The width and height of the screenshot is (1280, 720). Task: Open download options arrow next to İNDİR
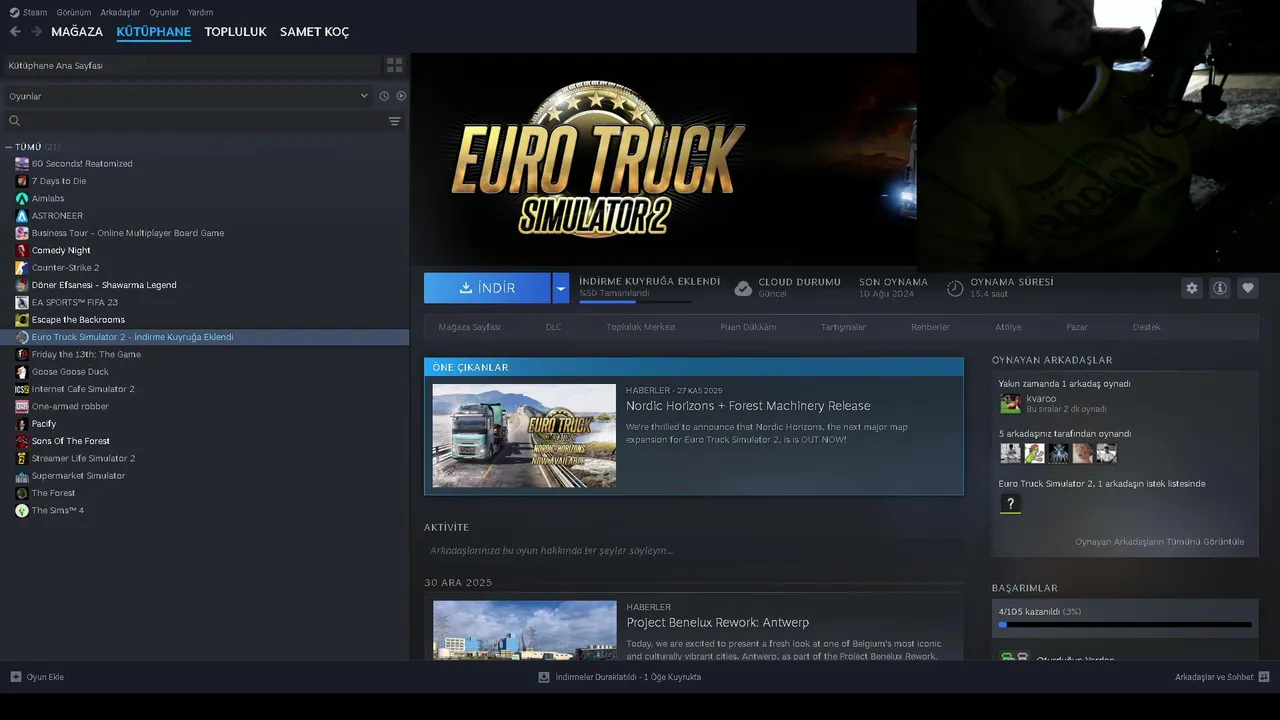pos(561,288)
